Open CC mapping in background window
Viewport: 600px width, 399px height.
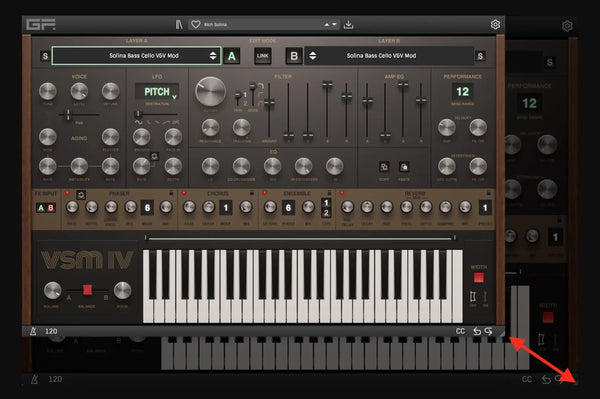pyautogui.click(x=527, y=379)
